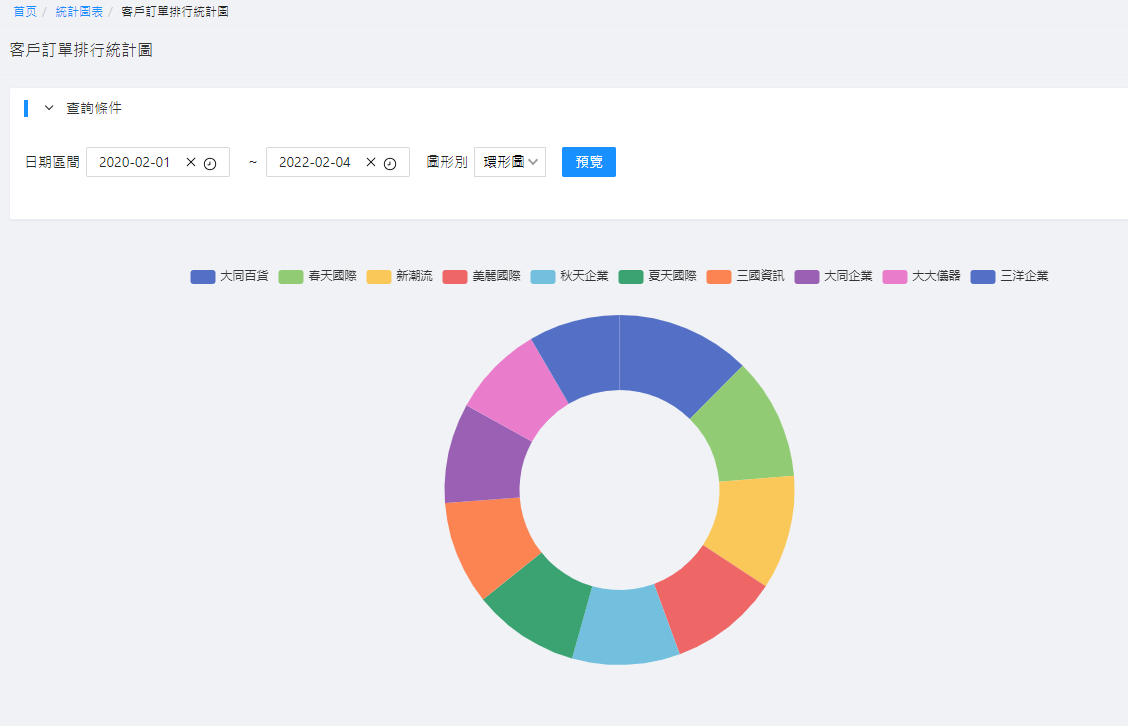Open 統計圖表 breadcrumb link
This screenshot has width=1128, height=726.
(79, 11)
